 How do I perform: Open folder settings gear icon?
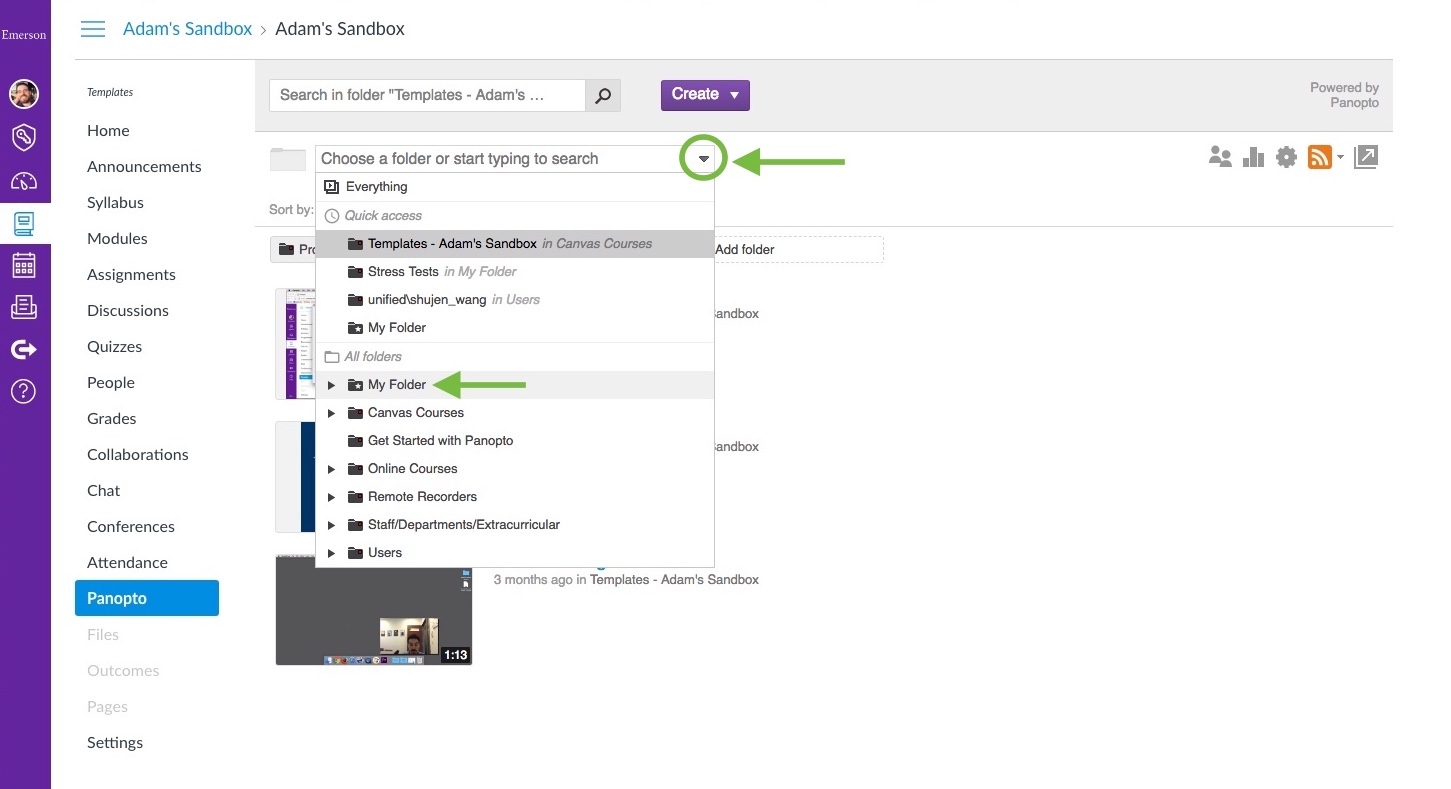point(1286,157)
